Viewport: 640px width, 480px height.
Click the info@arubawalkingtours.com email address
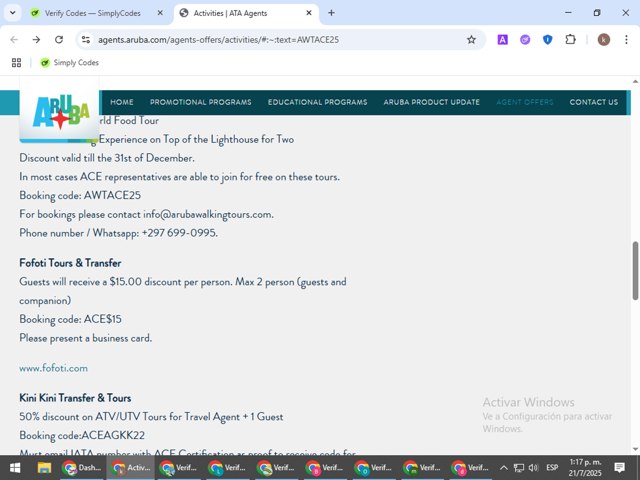[x=207, y=214]
